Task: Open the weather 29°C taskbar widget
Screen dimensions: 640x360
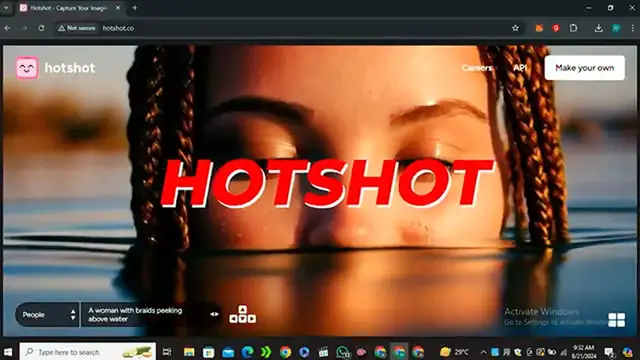Action: [x=455, y=352]
